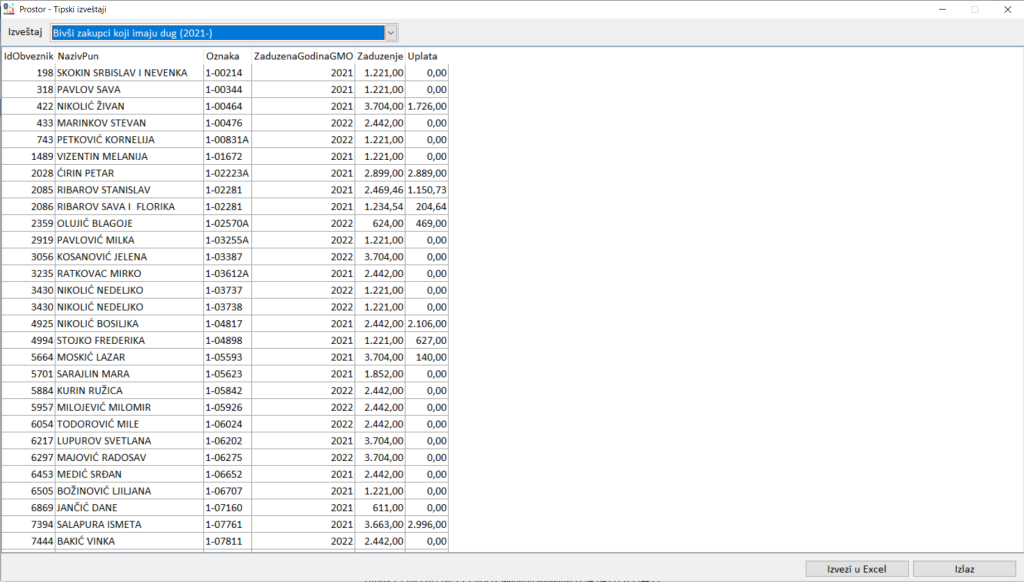Click the Prostor app icon in title bar

[9, 9]
